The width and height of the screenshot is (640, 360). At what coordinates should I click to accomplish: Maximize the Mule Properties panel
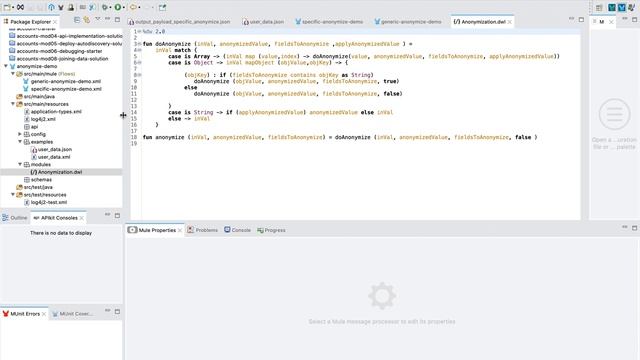pyautogui.click(x=634, y=228)
